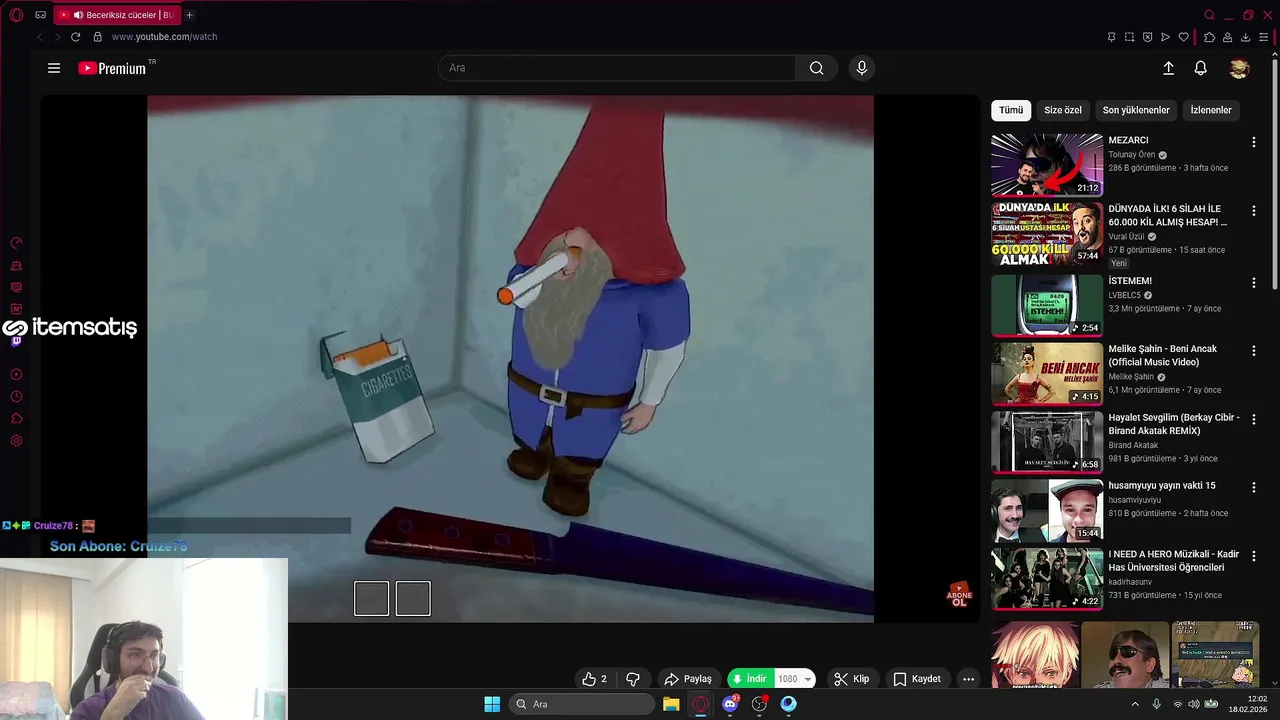Open the clock showing 12:02
Image resolution: width=1280 pixels, height=720 pixels.
click(x=1249, y=704)
